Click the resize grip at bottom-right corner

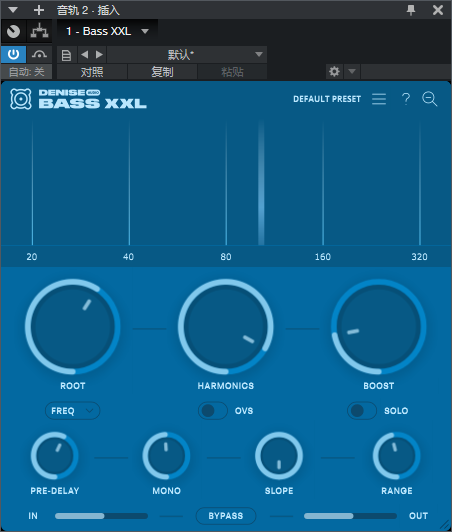[x=445, y=525]
